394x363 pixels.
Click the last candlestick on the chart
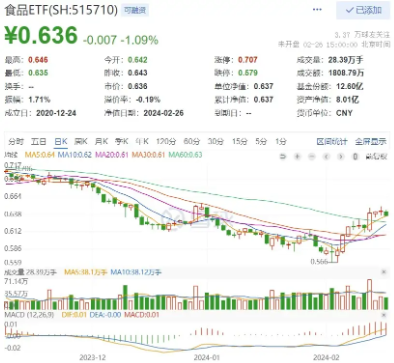click(386, 213)
